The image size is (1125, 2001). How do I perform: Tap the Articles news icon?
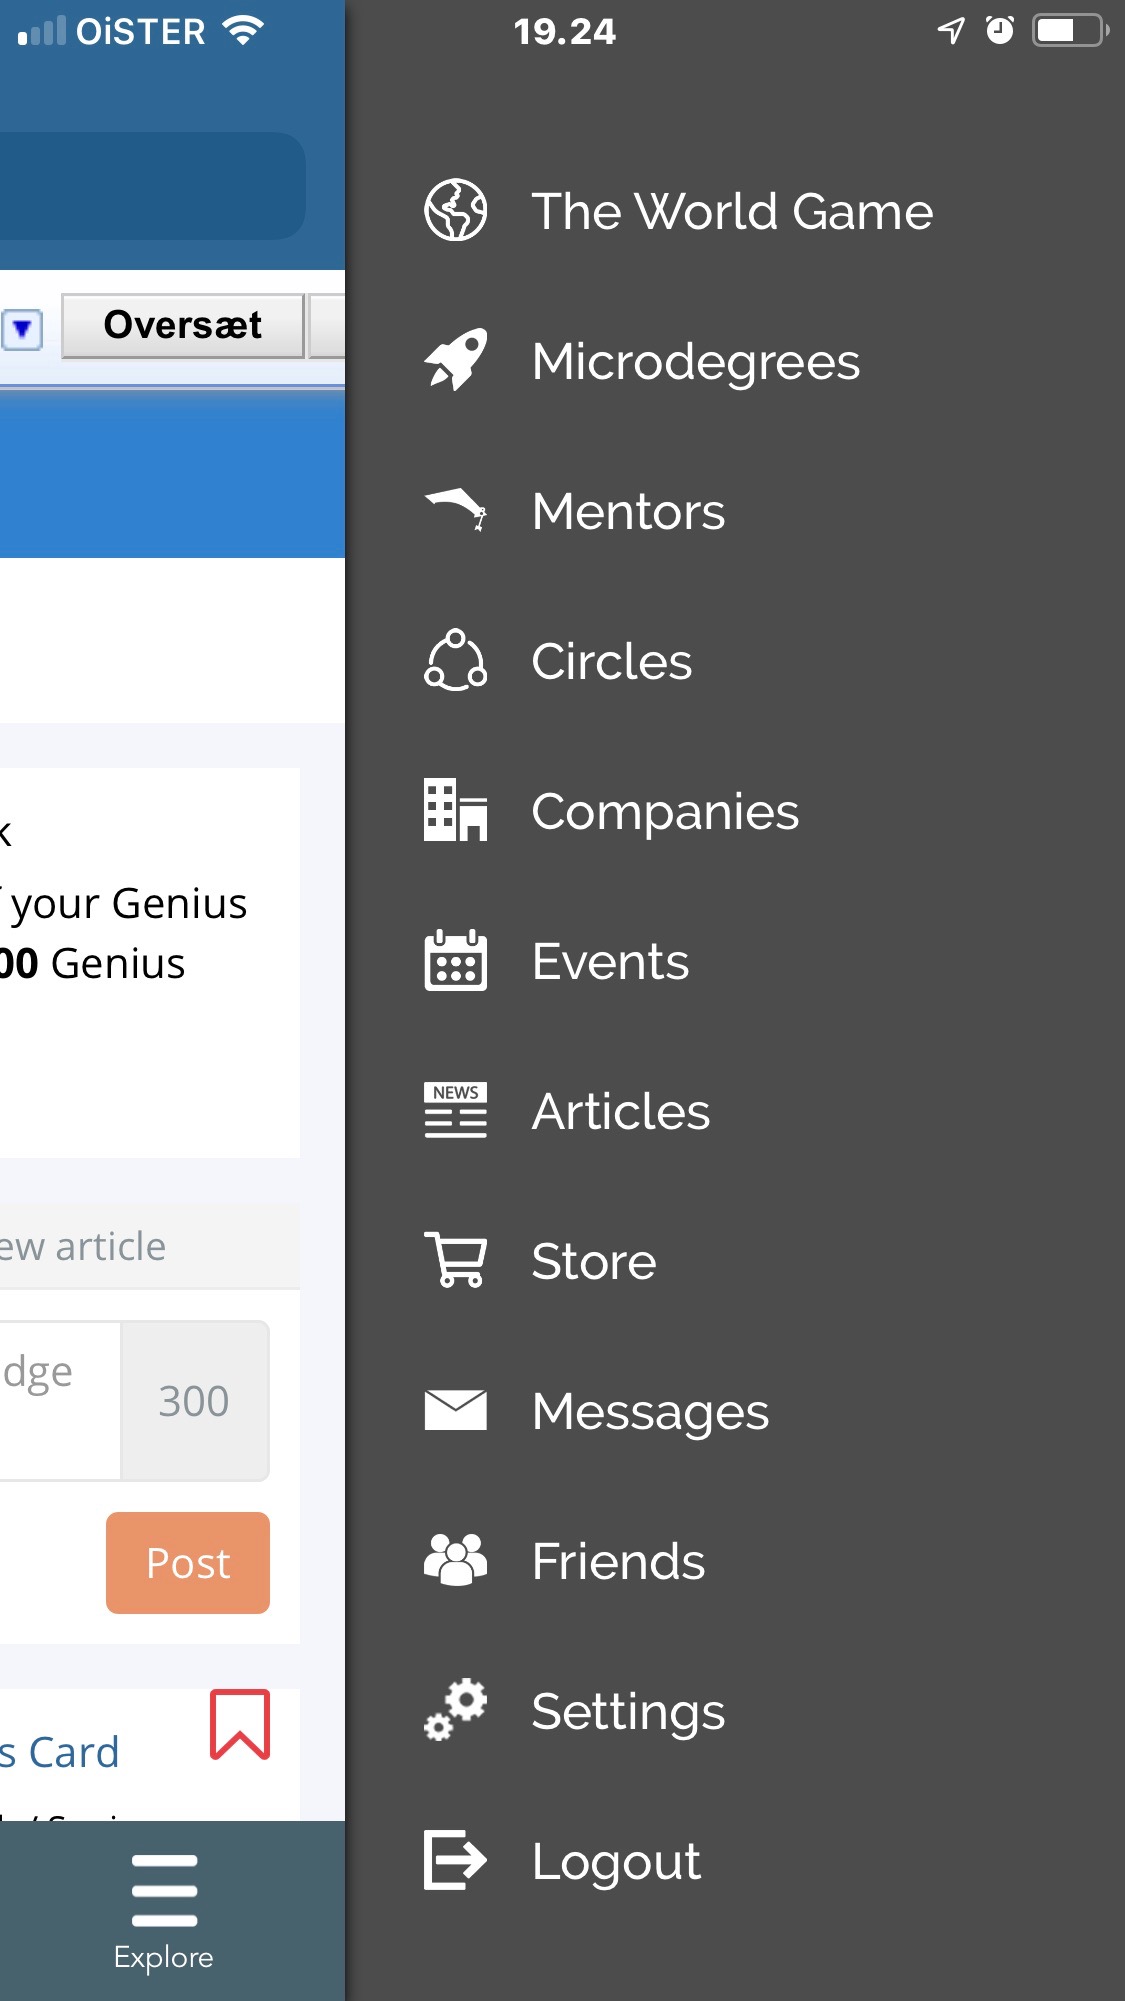(455, 1110)
